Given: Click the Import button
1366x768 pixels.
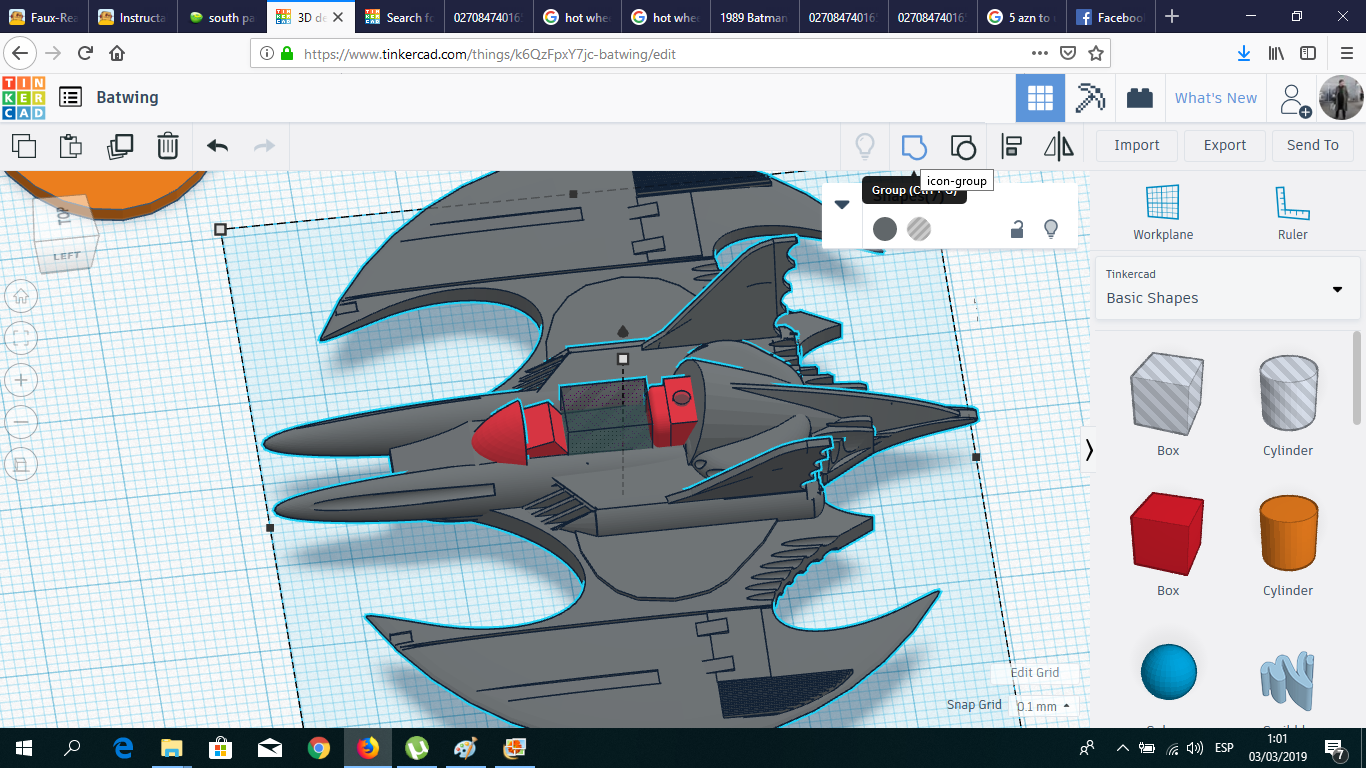Looking at the screenshot, I should (1136, 145).
